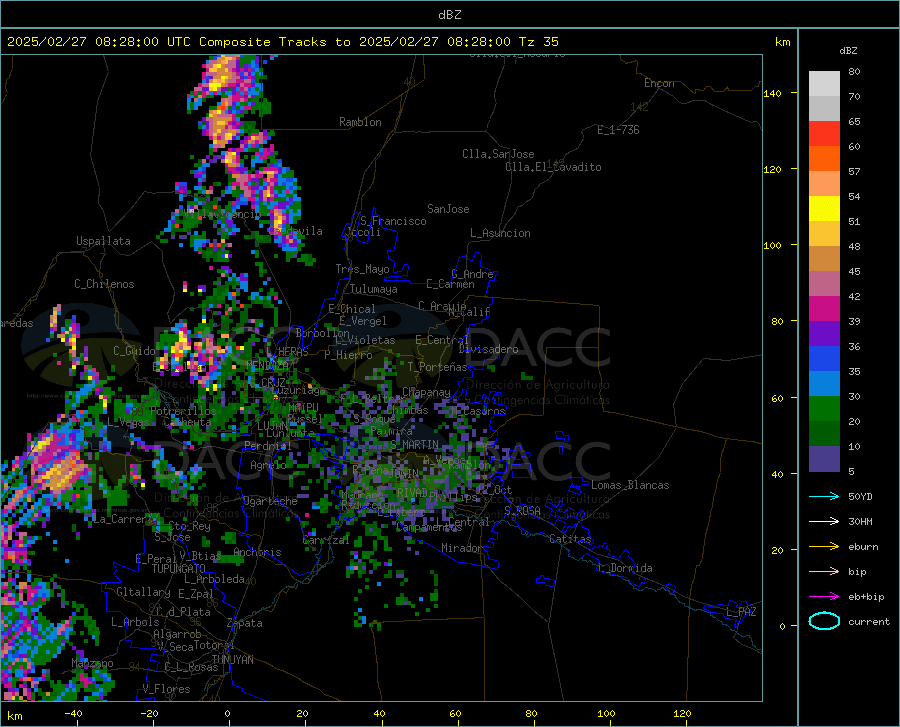
Task: Click the 'Tres_Mayo' map label
Action: pos(362,269)
